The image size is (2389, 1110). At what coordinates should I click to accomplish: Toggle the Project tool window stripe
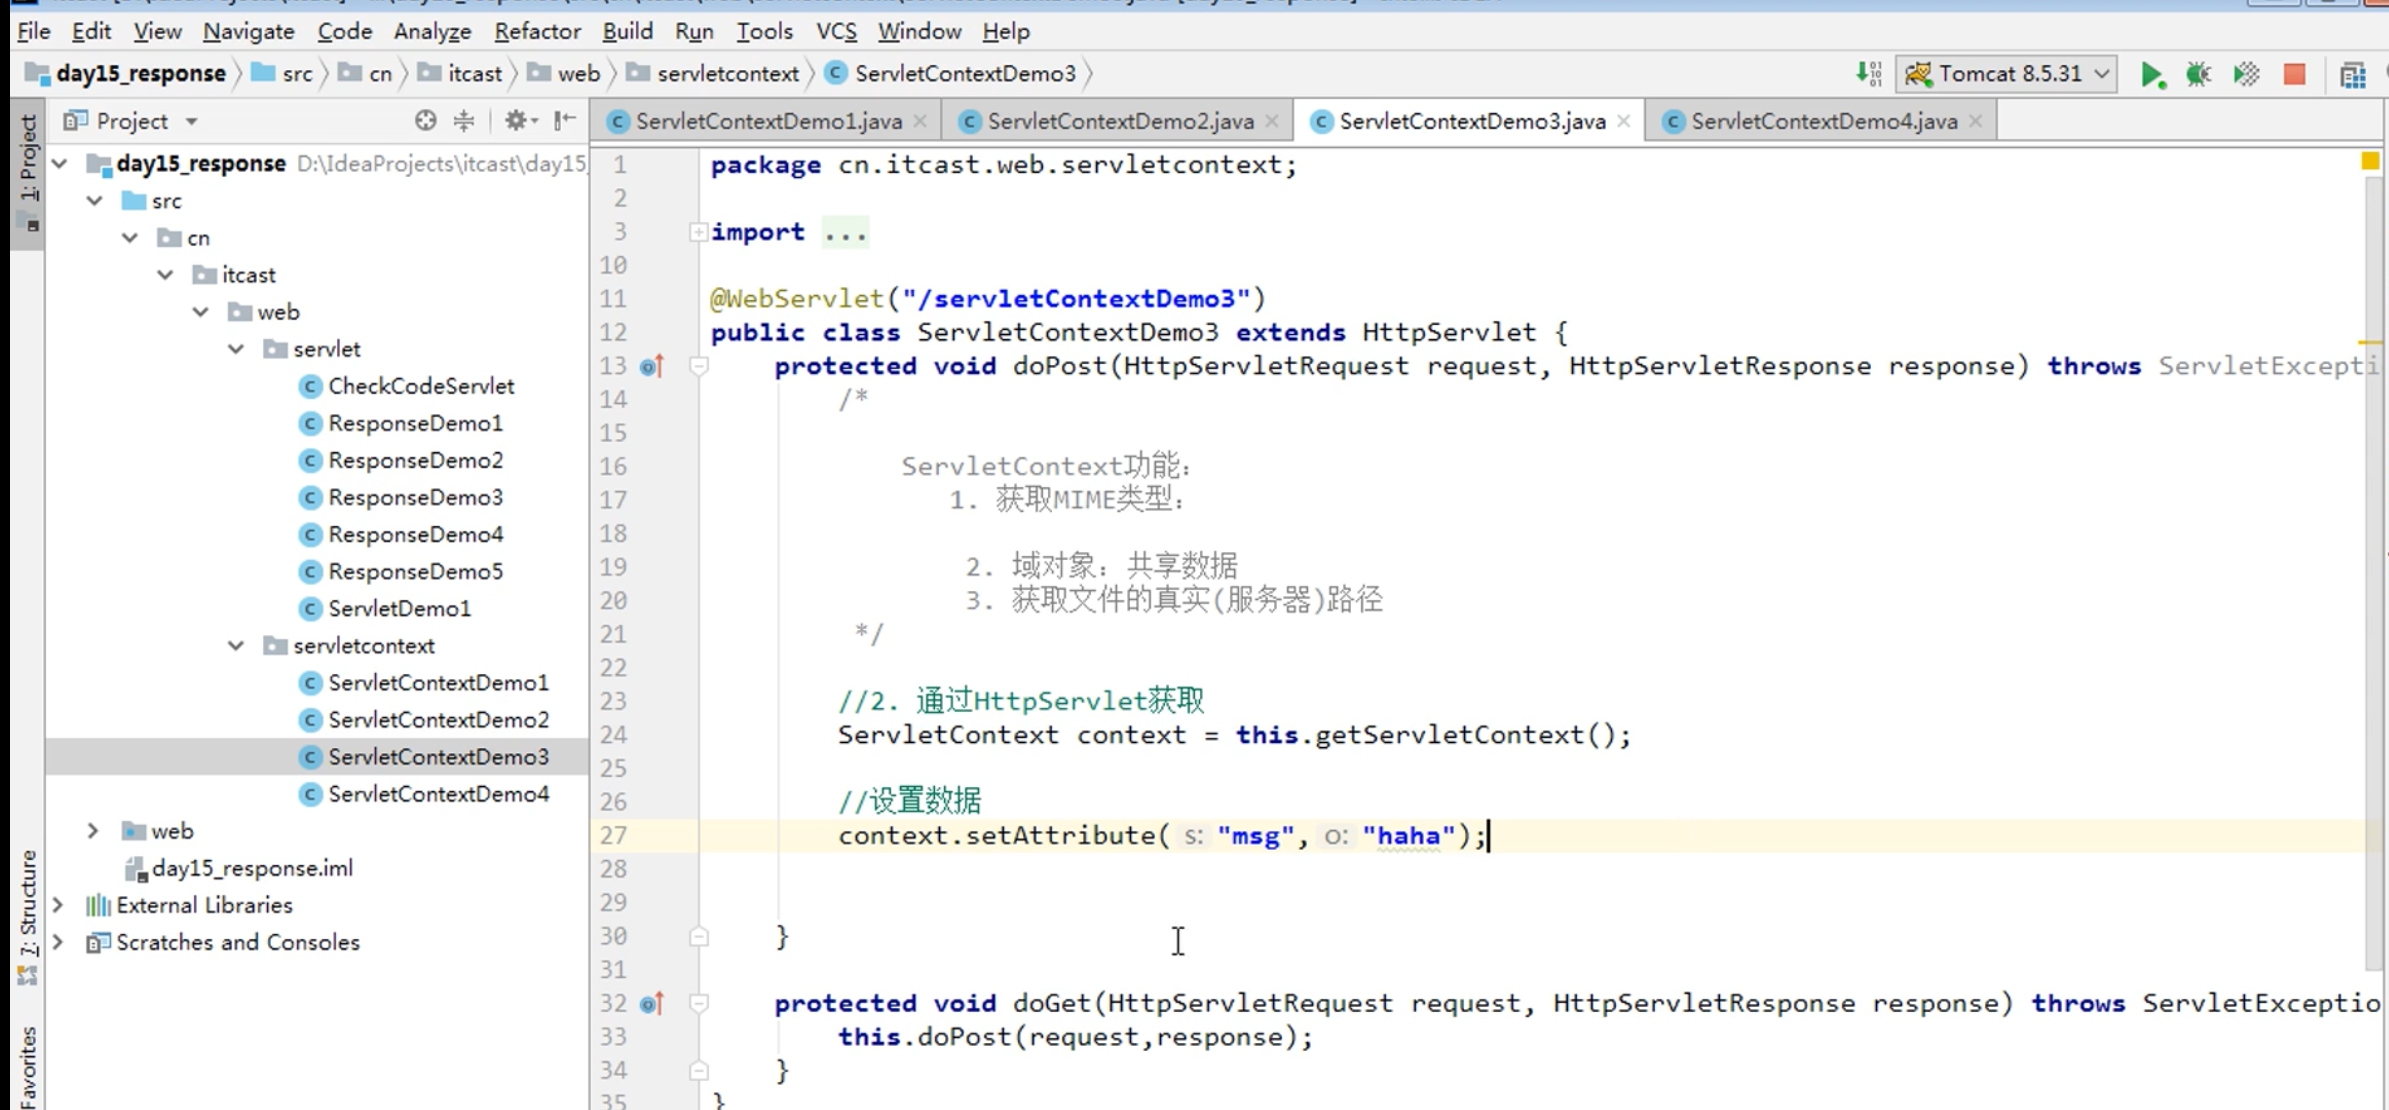(28, 158)
